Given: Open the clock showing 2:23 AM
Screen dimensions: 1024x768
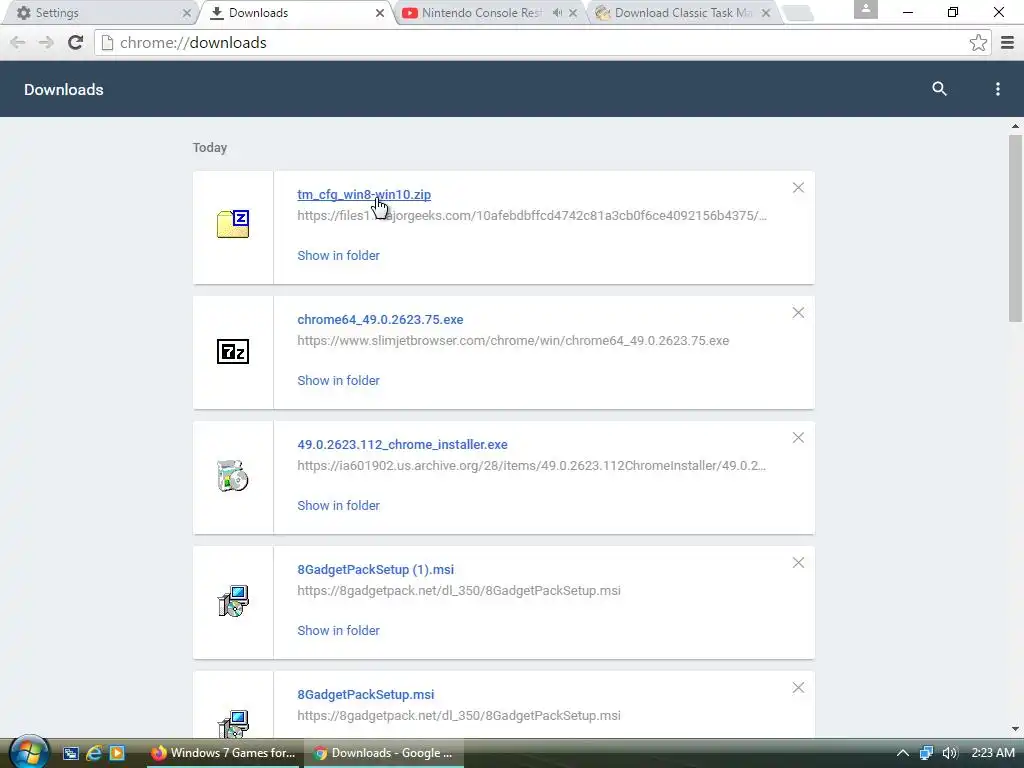Looking at the screenshot, I should [993, 753].
